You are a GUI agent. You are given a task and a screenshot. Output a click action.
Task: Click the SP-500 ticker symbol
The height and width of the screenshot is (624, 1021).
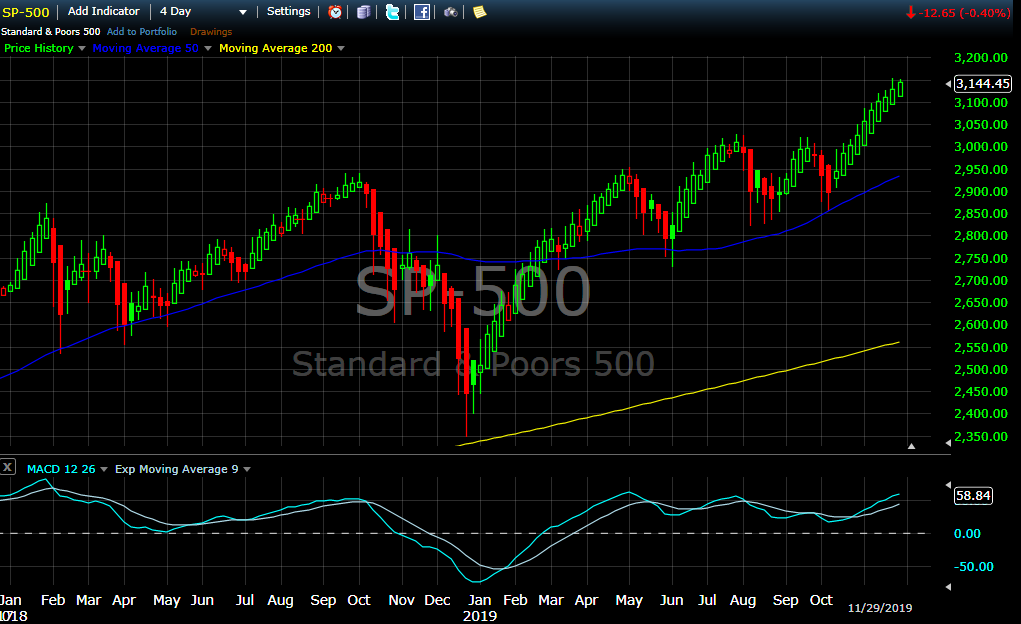tap(25, 12)
